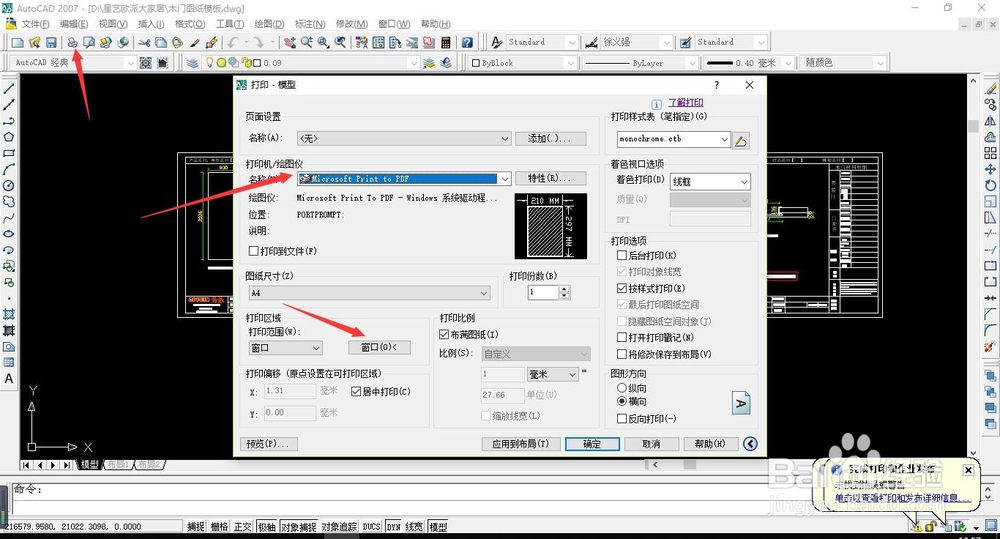Click number of copies input field
This screenshot has width=1000, height=539.
click(x=543, y=292)
